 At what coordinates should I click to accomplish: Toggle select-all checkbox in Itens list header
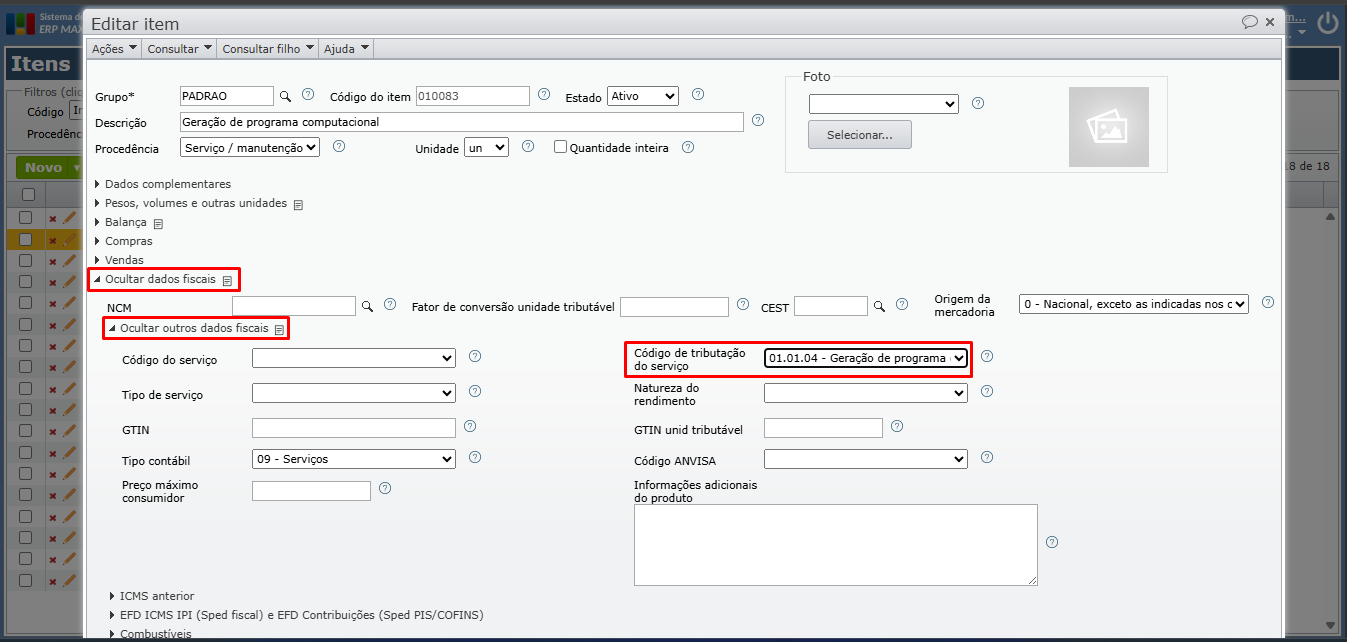[28, 194]
